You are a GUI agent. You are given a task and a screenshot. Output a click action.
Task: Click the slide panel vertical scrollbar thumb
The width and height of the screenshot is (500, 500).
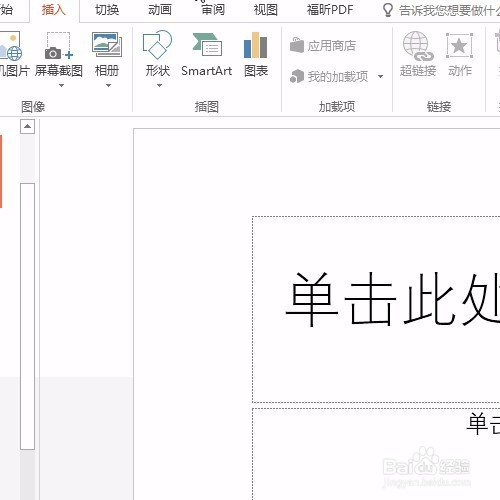tap(27, 316)
